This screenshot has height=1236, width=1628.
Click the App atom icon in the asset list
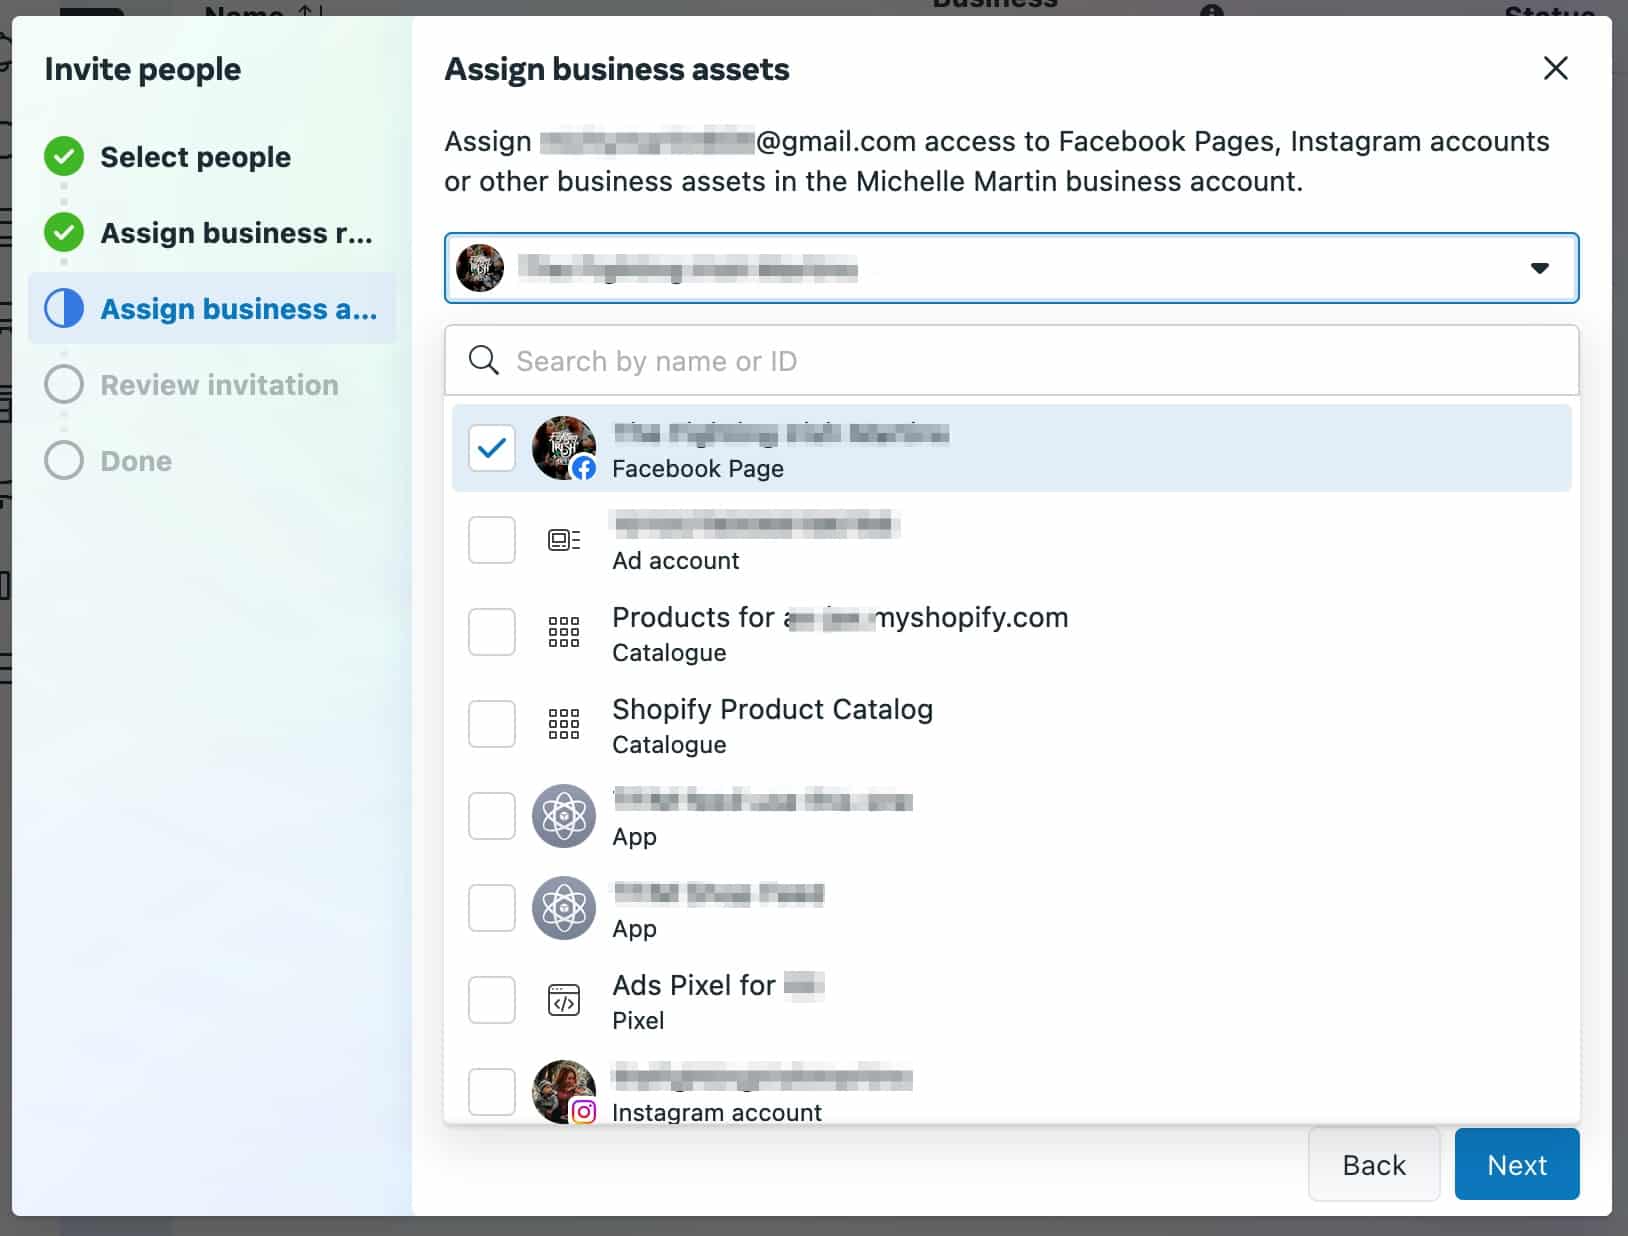point(564,816)
